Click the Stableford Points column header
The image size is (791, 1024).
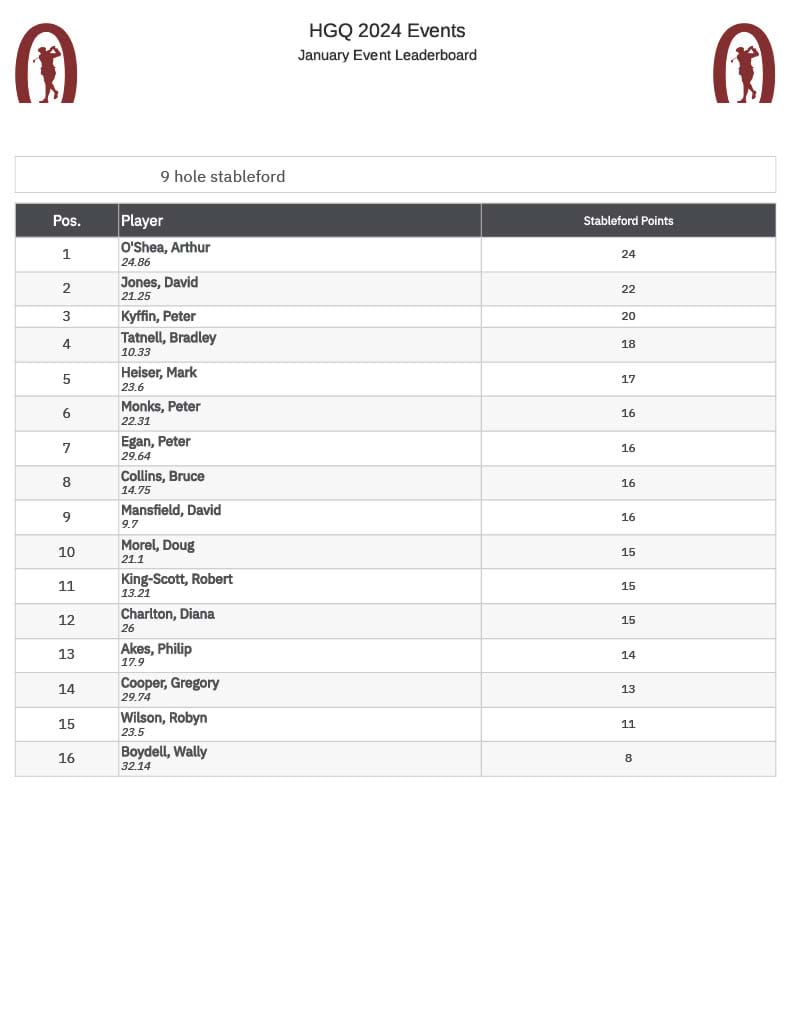(x=628, y=221)
